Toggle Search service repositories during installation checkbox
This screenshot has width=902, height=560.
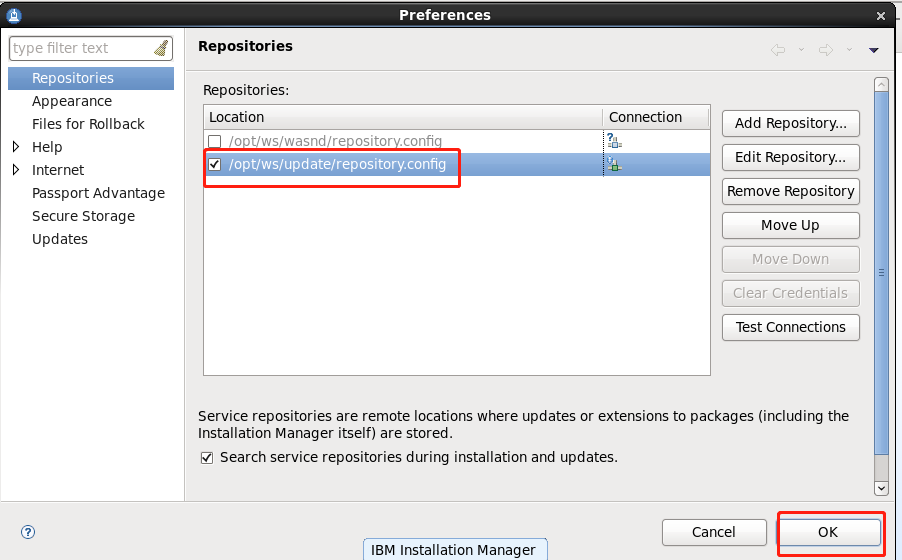pos(207,458)
